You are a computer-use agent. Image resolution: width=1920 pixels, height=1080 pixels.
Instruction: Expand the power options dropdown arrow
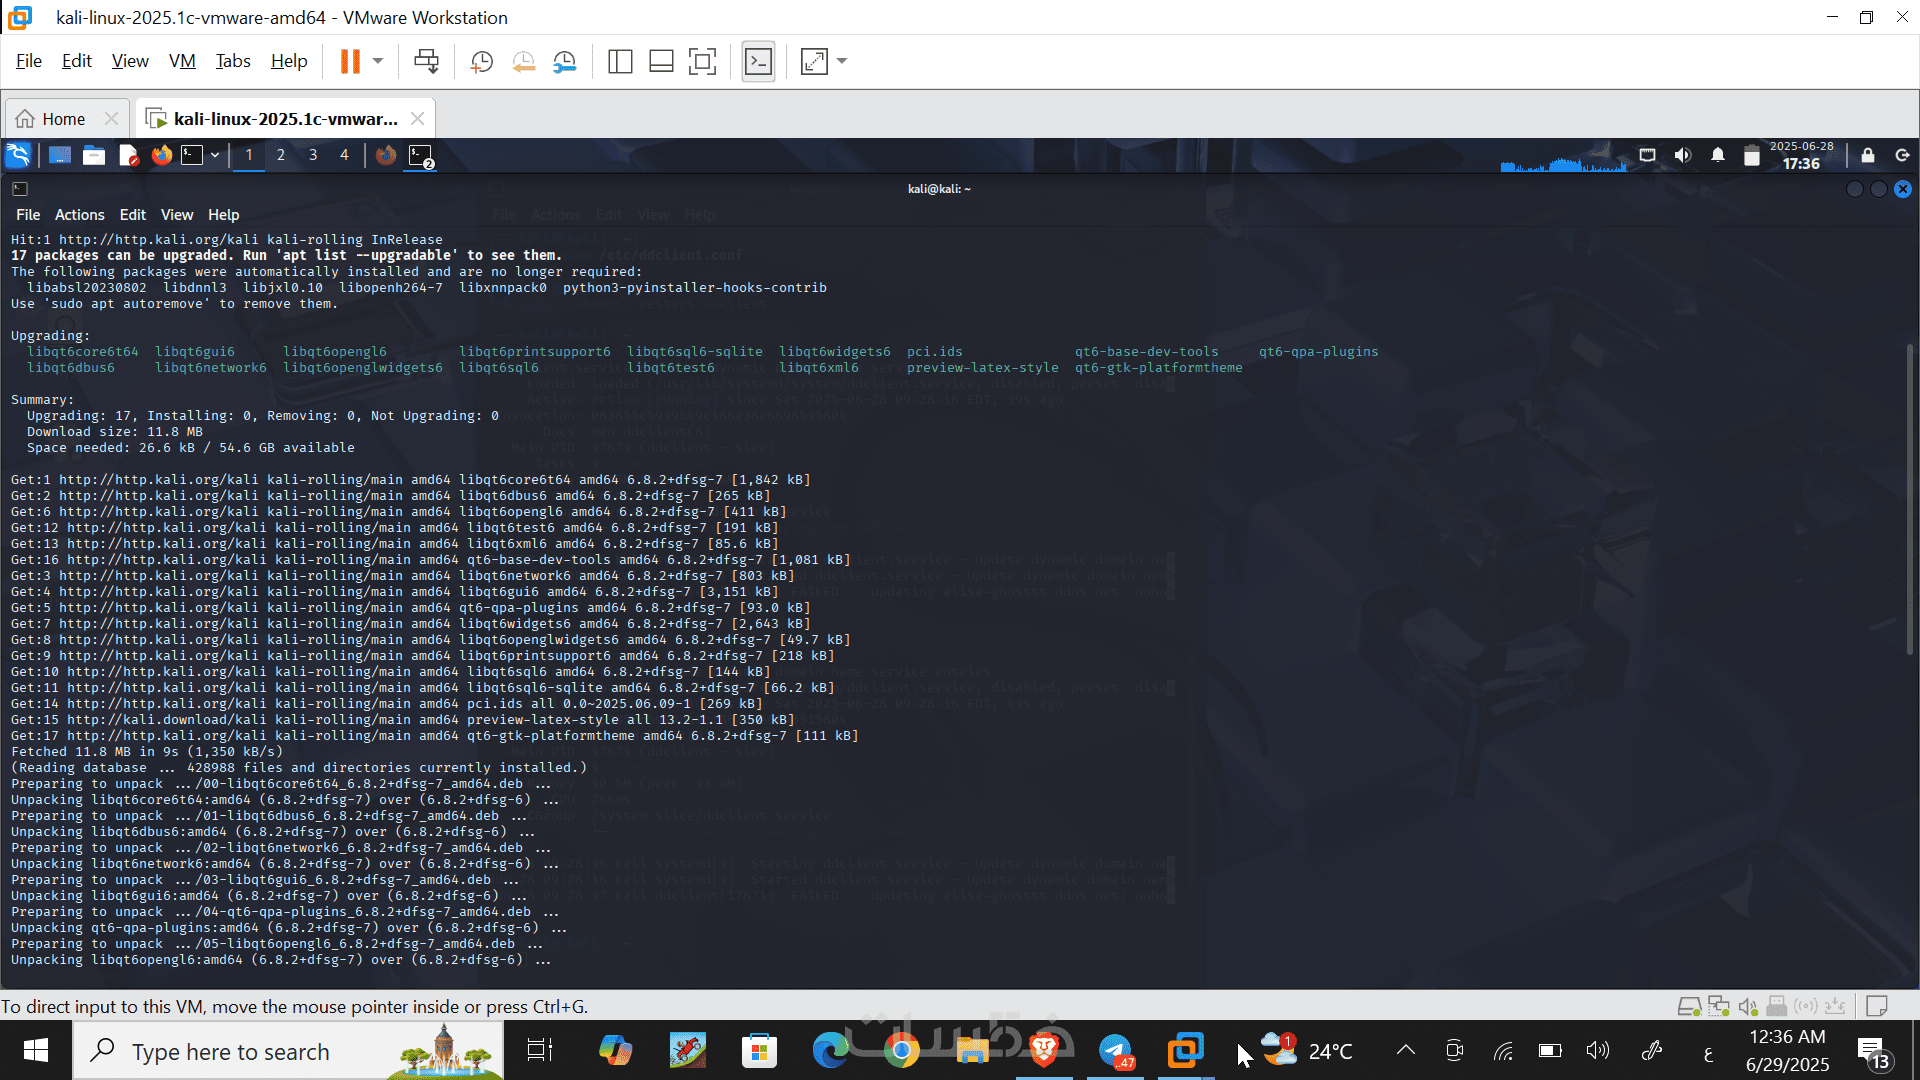point(378,62)
